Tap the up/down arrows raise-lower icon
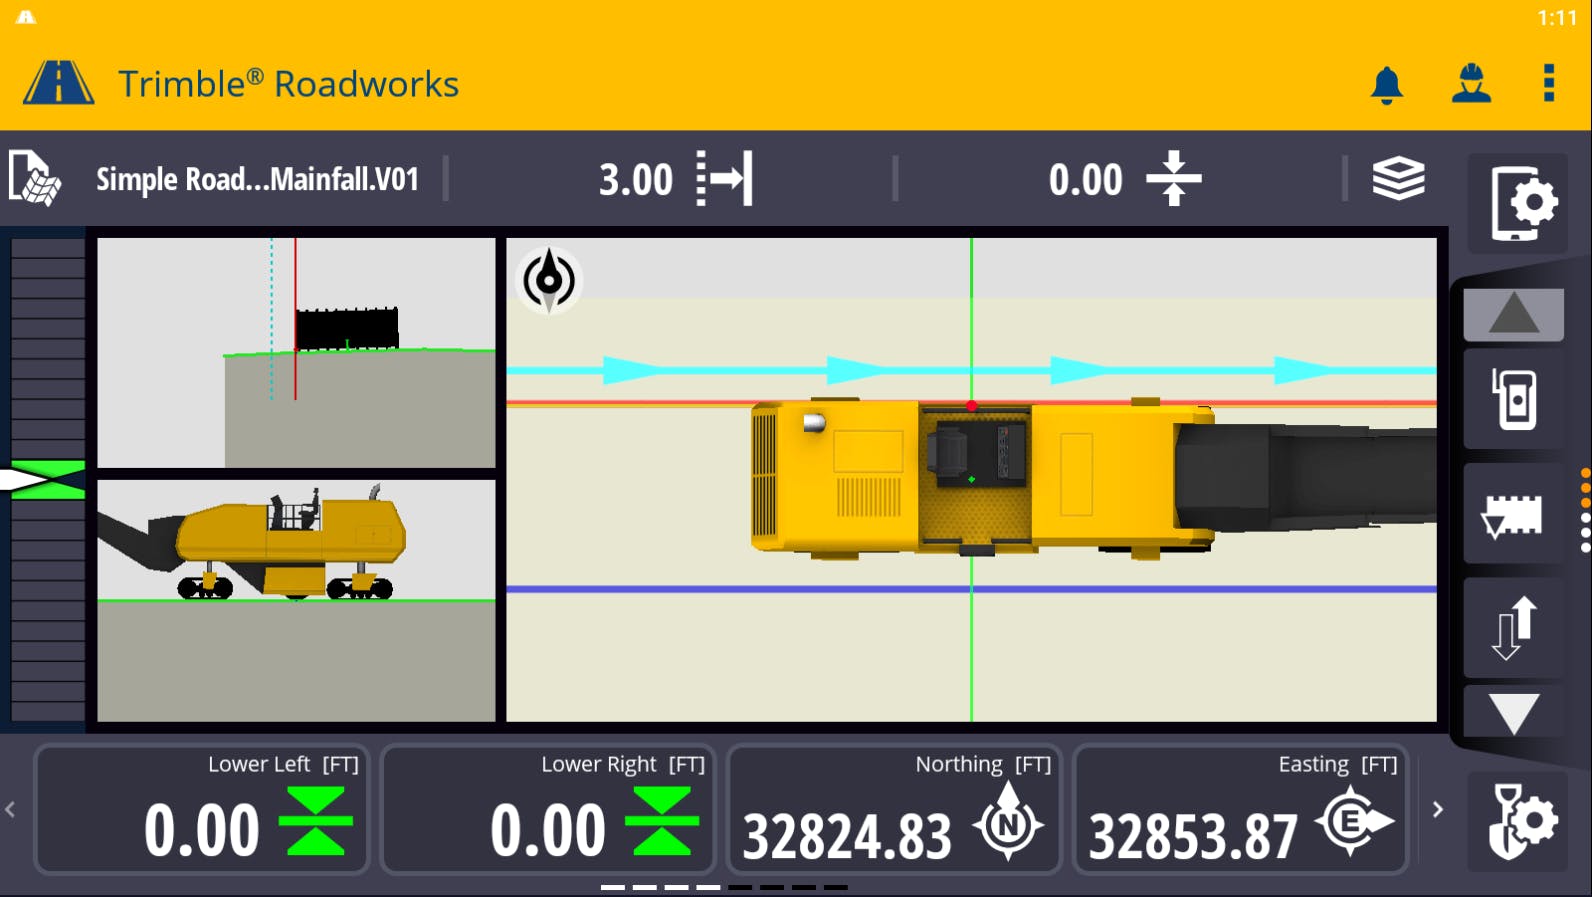 [x=1514, y=628]
